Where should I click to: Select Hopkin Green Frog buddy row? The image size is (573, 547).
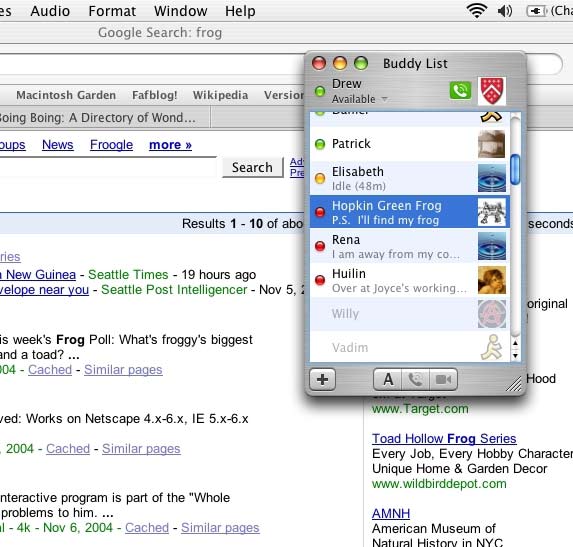410,212
